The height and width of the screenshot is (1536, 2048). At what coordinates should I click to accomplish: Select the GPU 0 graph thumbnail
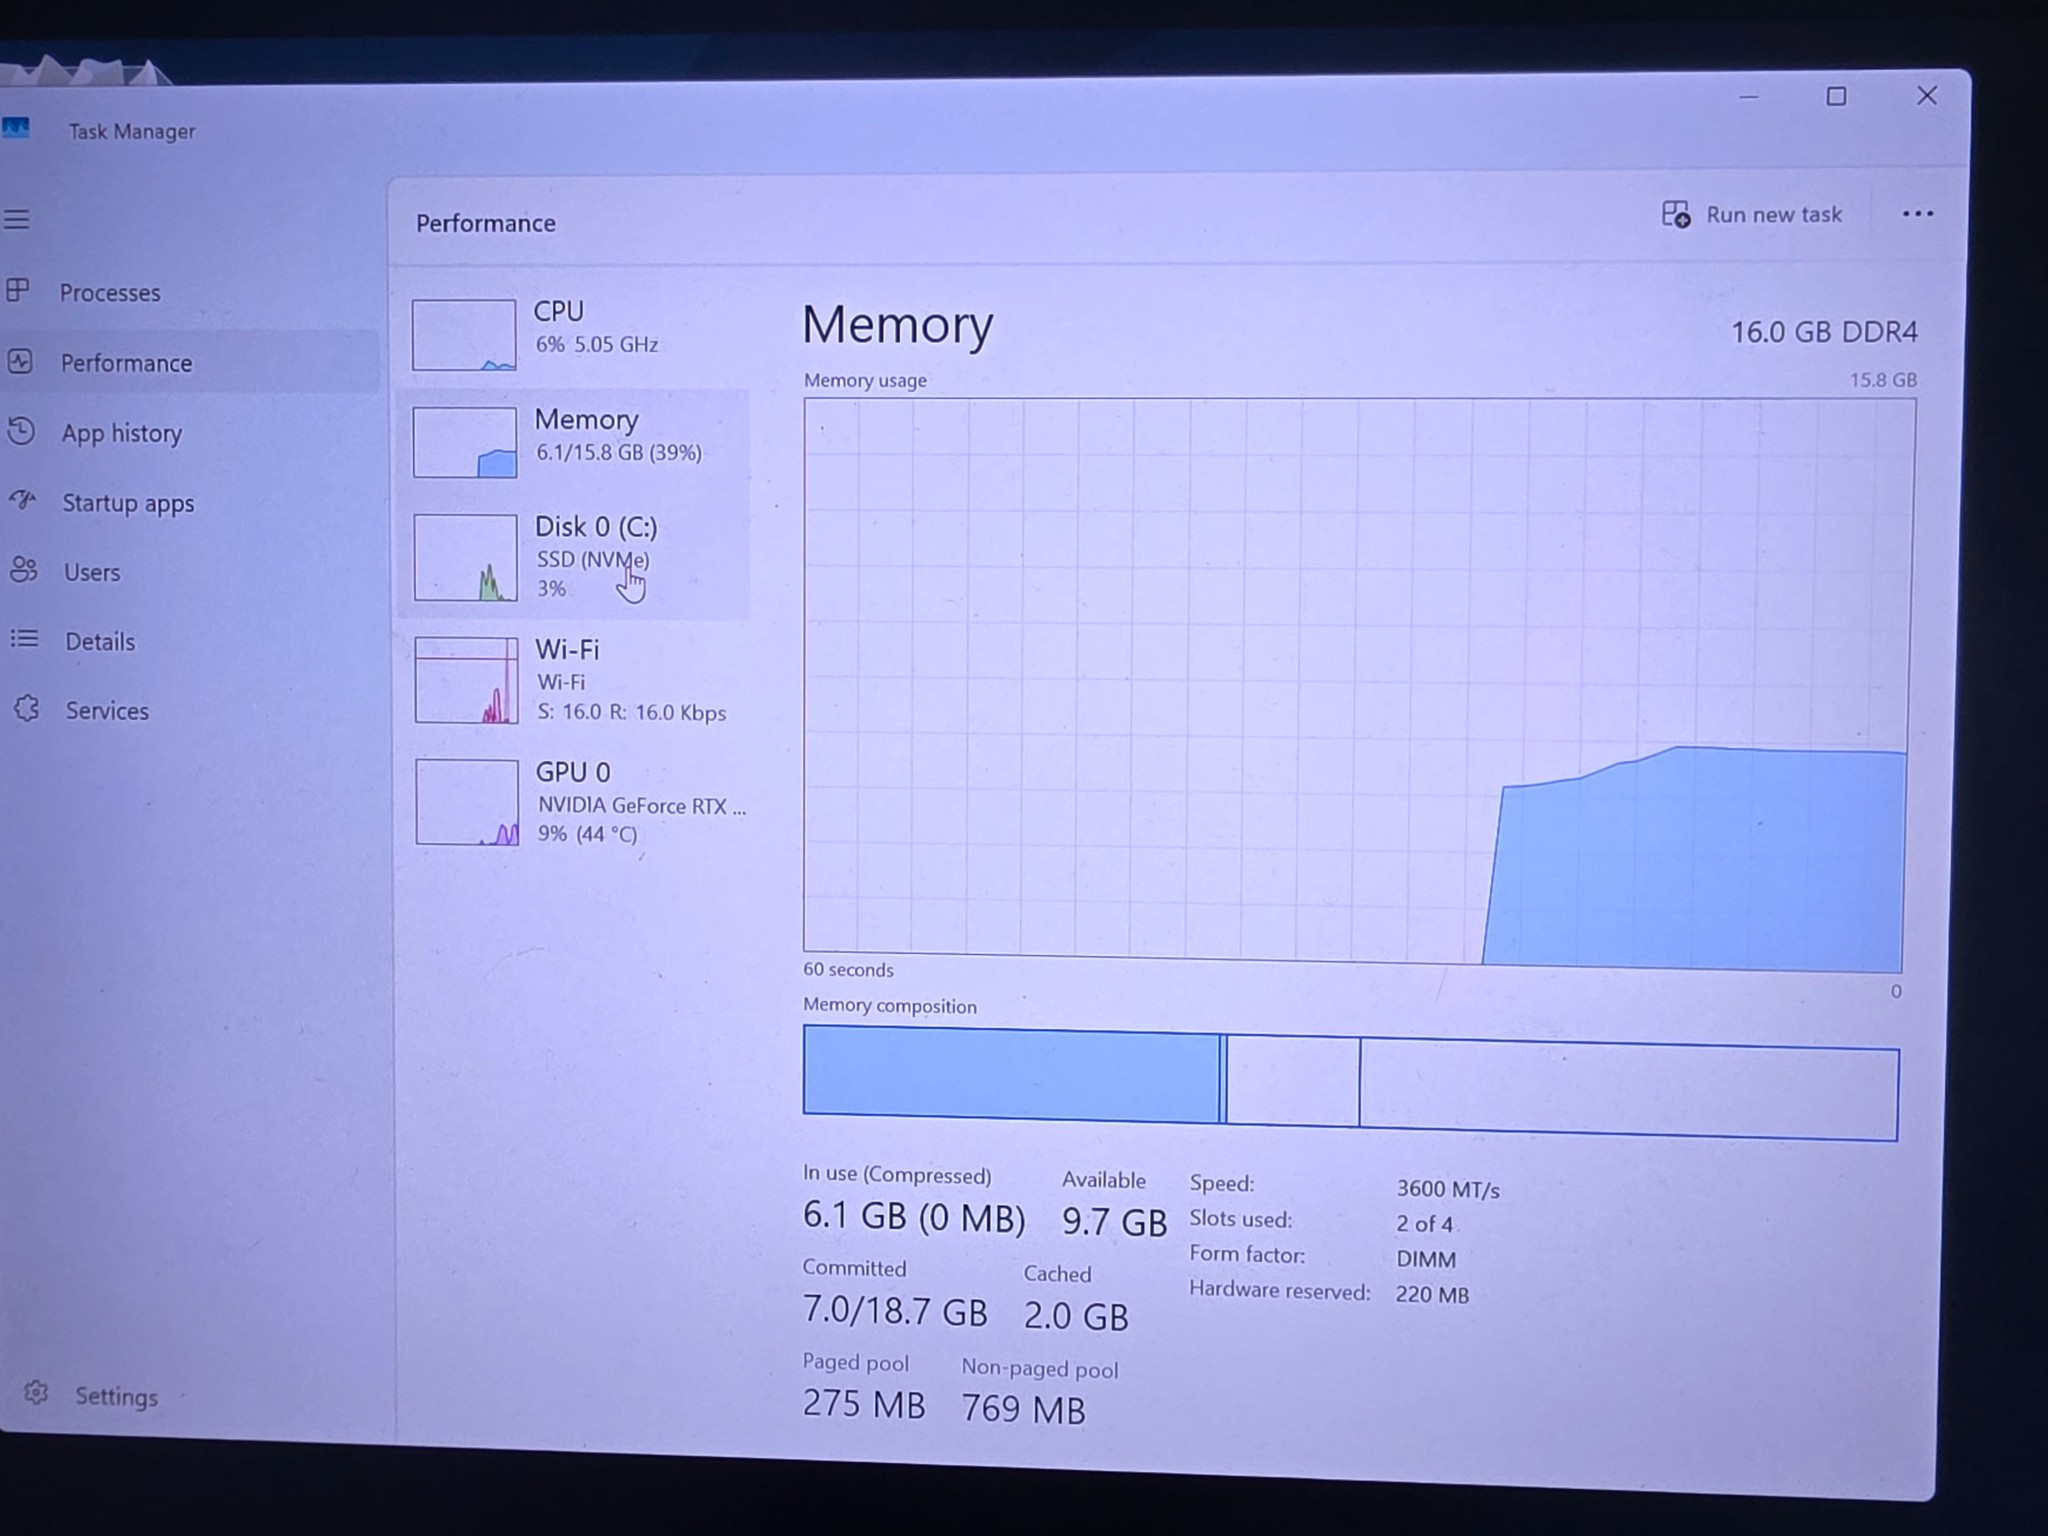click(x=467, y=802)
